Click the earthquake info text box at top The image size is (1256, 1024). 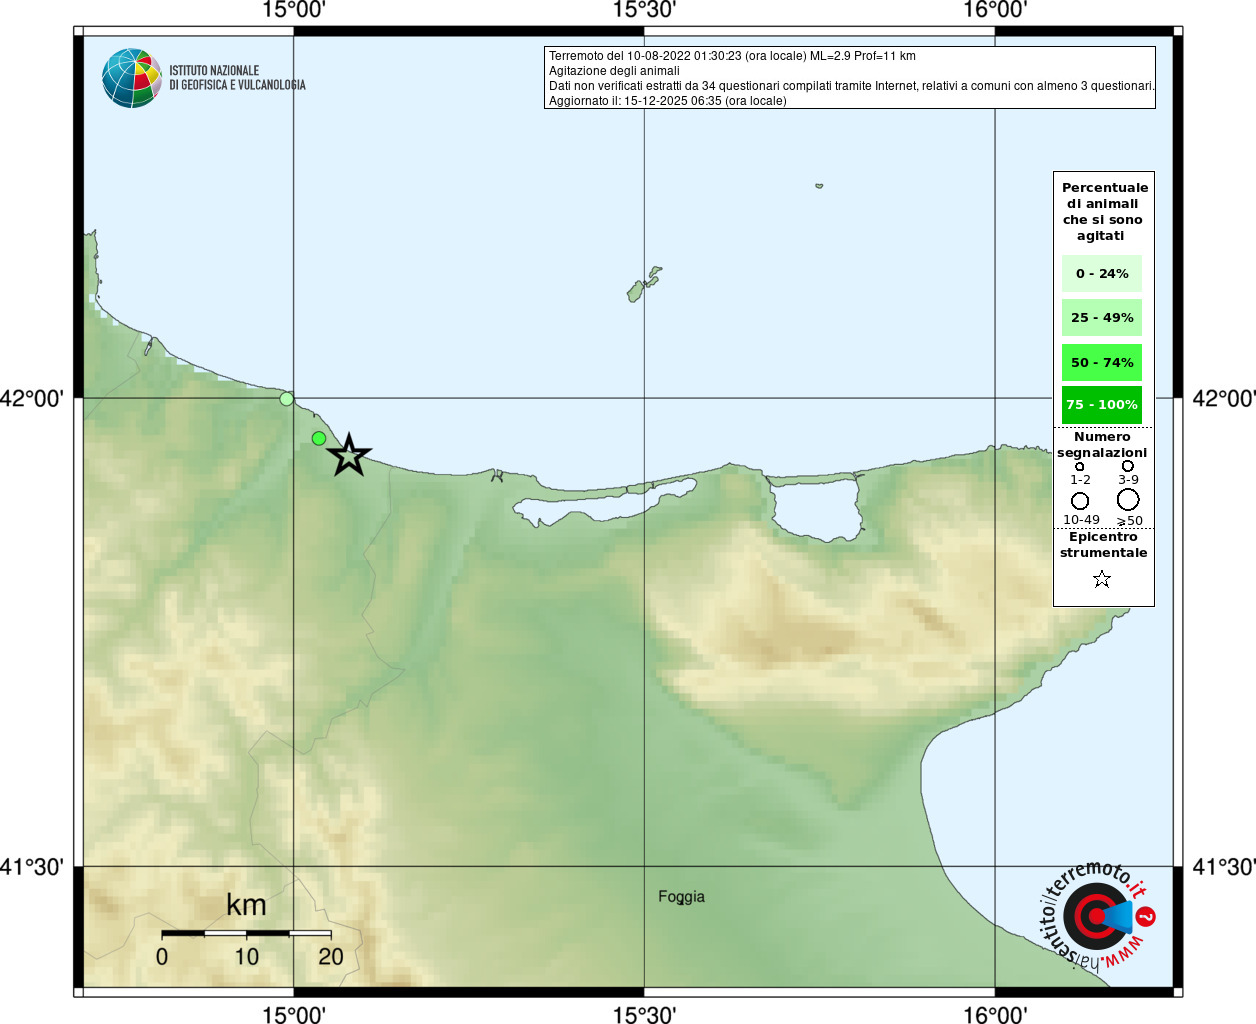click(x=850, y=78)
